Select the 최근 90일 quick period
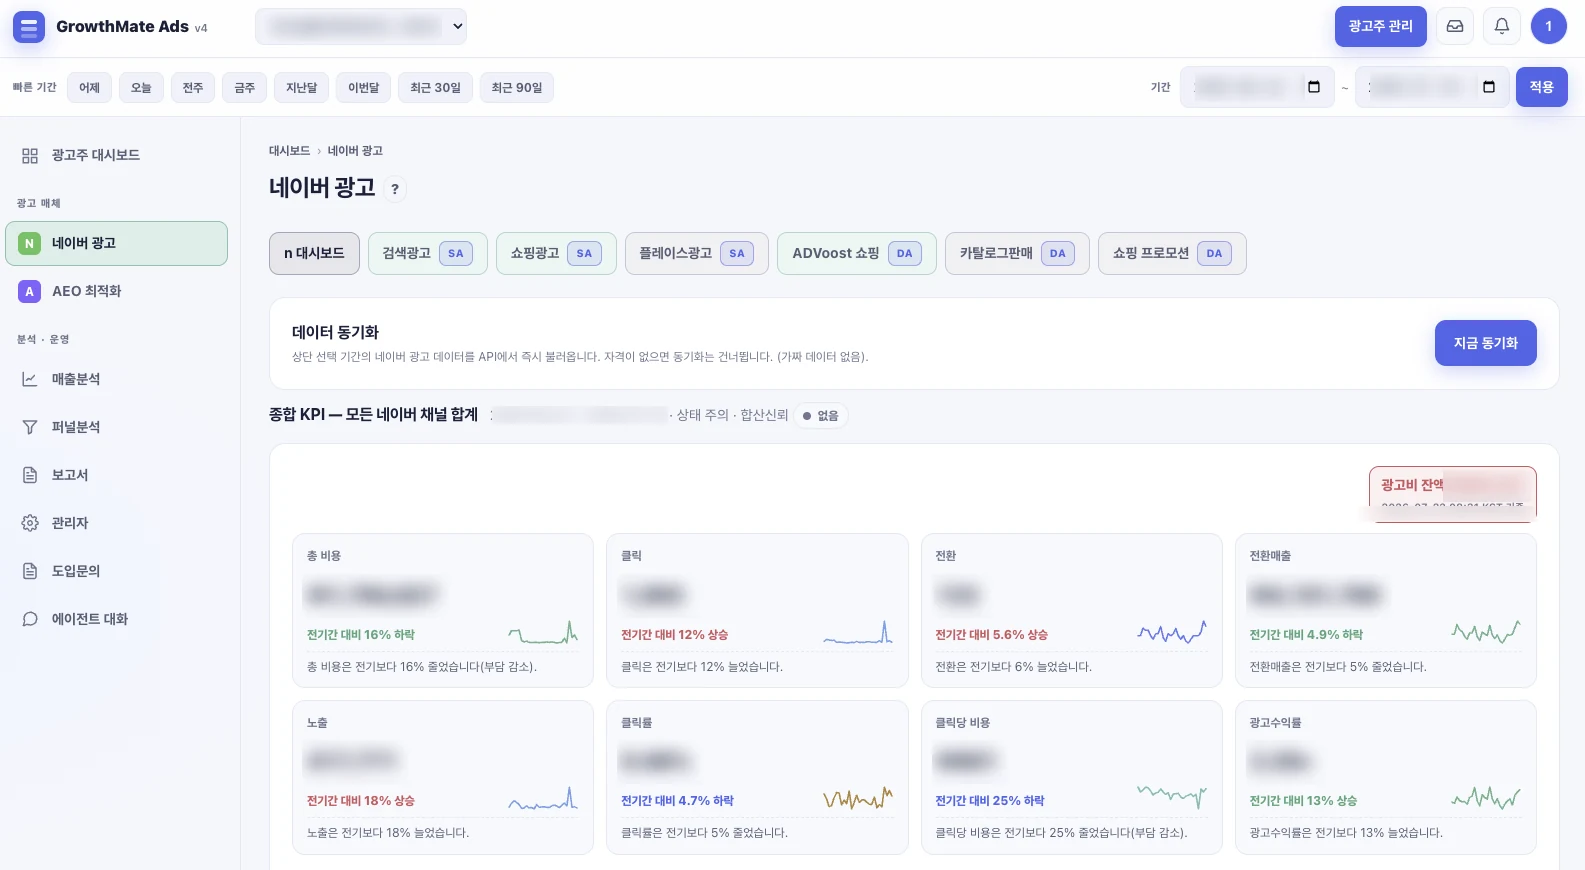The image size is (1585, 870). point(517,88)
